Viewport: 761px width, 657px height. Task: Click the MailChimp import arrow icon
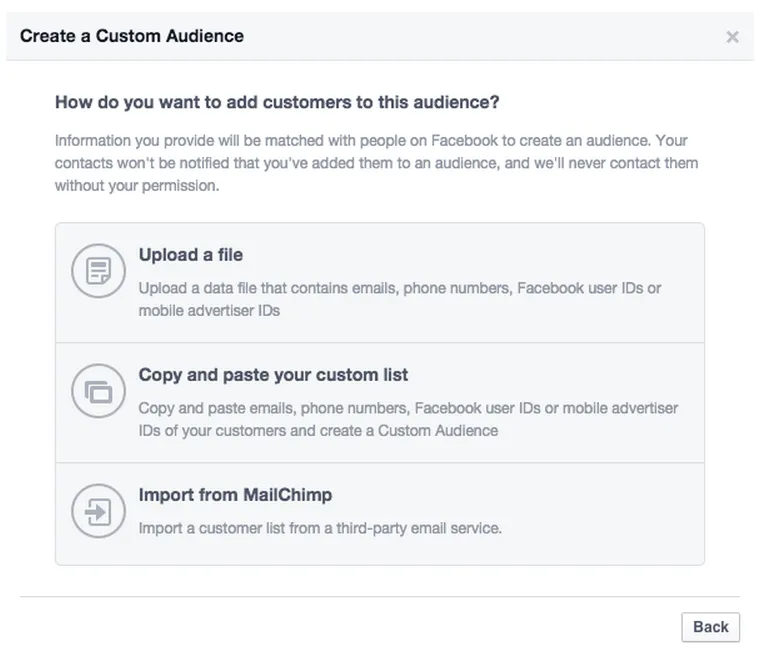[x=98, y=513]
